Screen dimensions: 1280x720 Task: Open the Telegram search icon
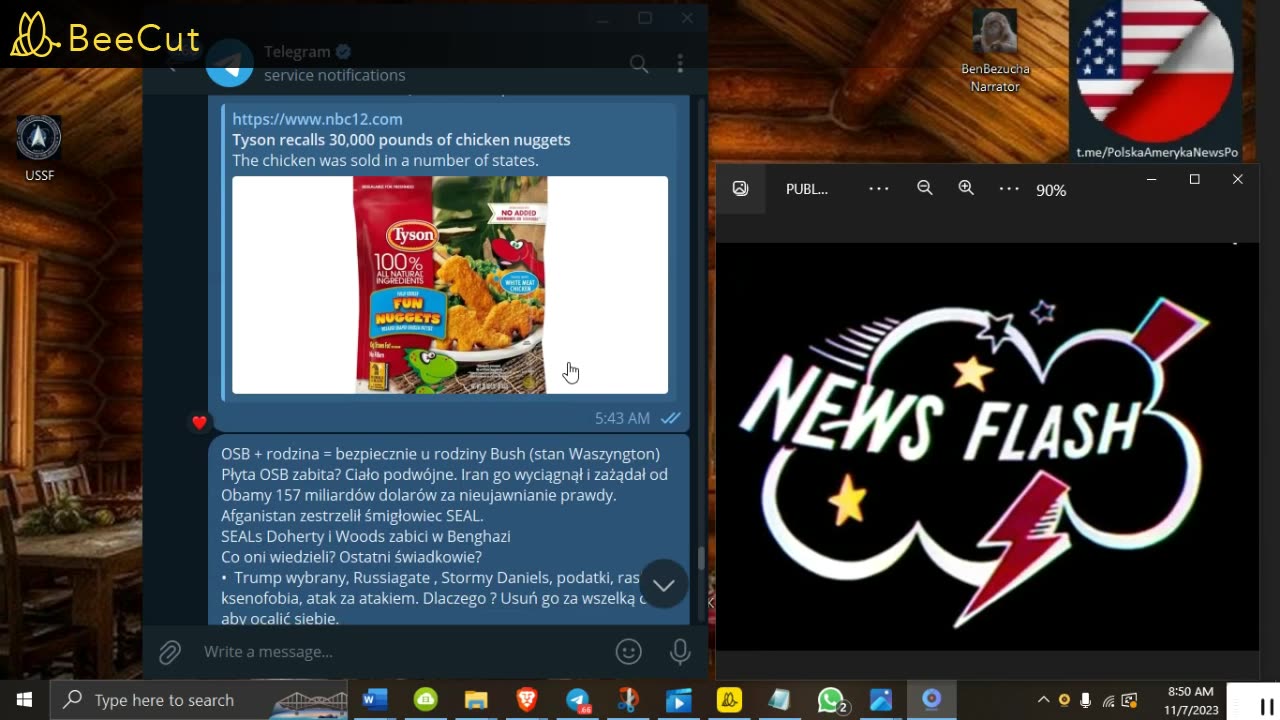(x=639, y=65)
